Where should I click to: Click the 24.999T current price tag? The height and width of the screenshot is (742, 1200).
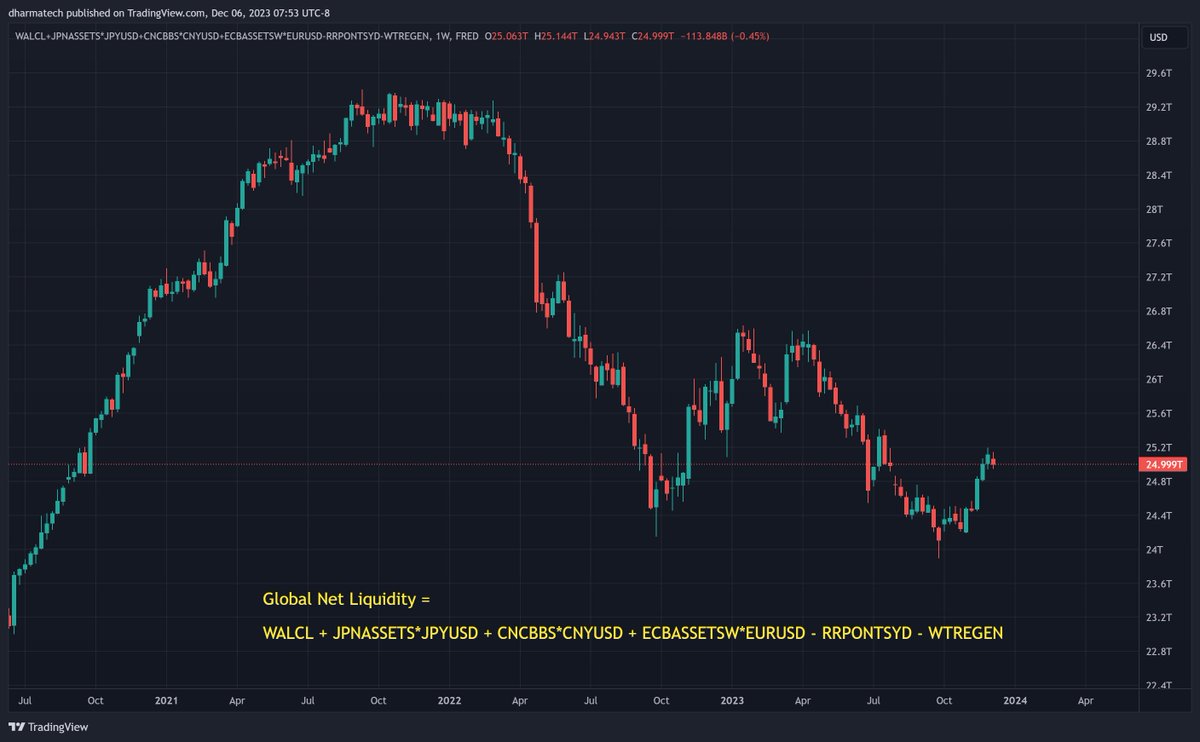click(1163, 463)
